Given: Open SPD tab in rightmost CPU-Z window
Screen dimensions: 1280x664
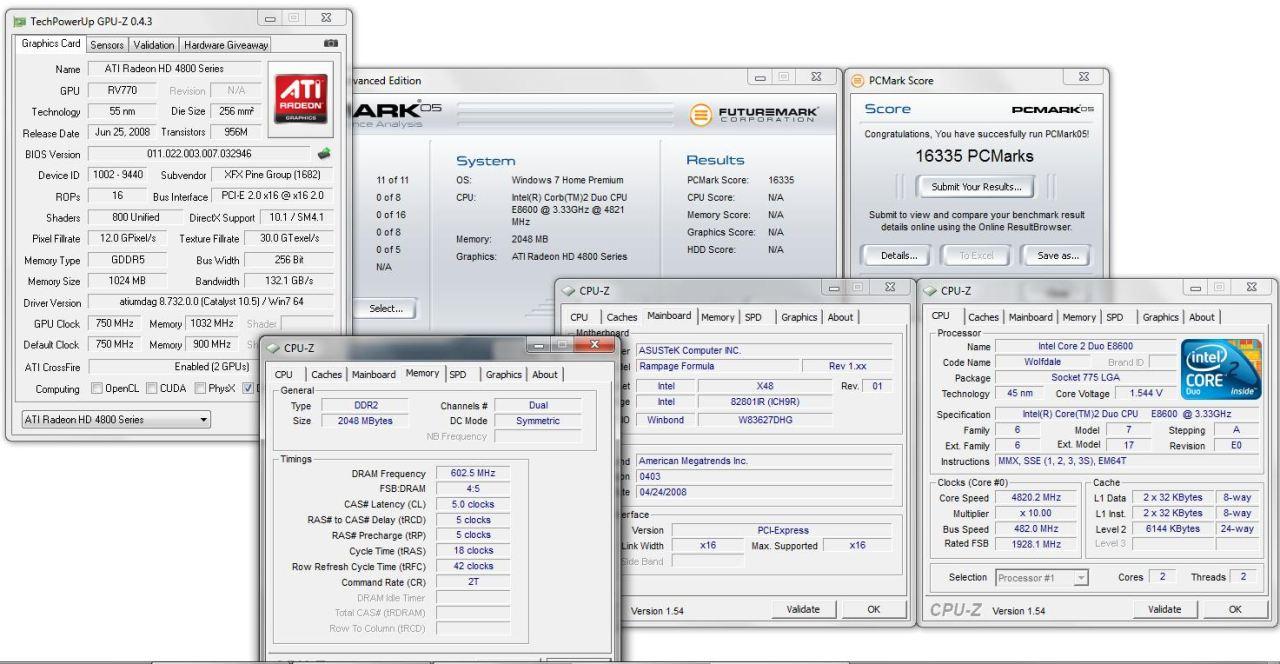Looking at the screenshot, I should point(1117,317).
